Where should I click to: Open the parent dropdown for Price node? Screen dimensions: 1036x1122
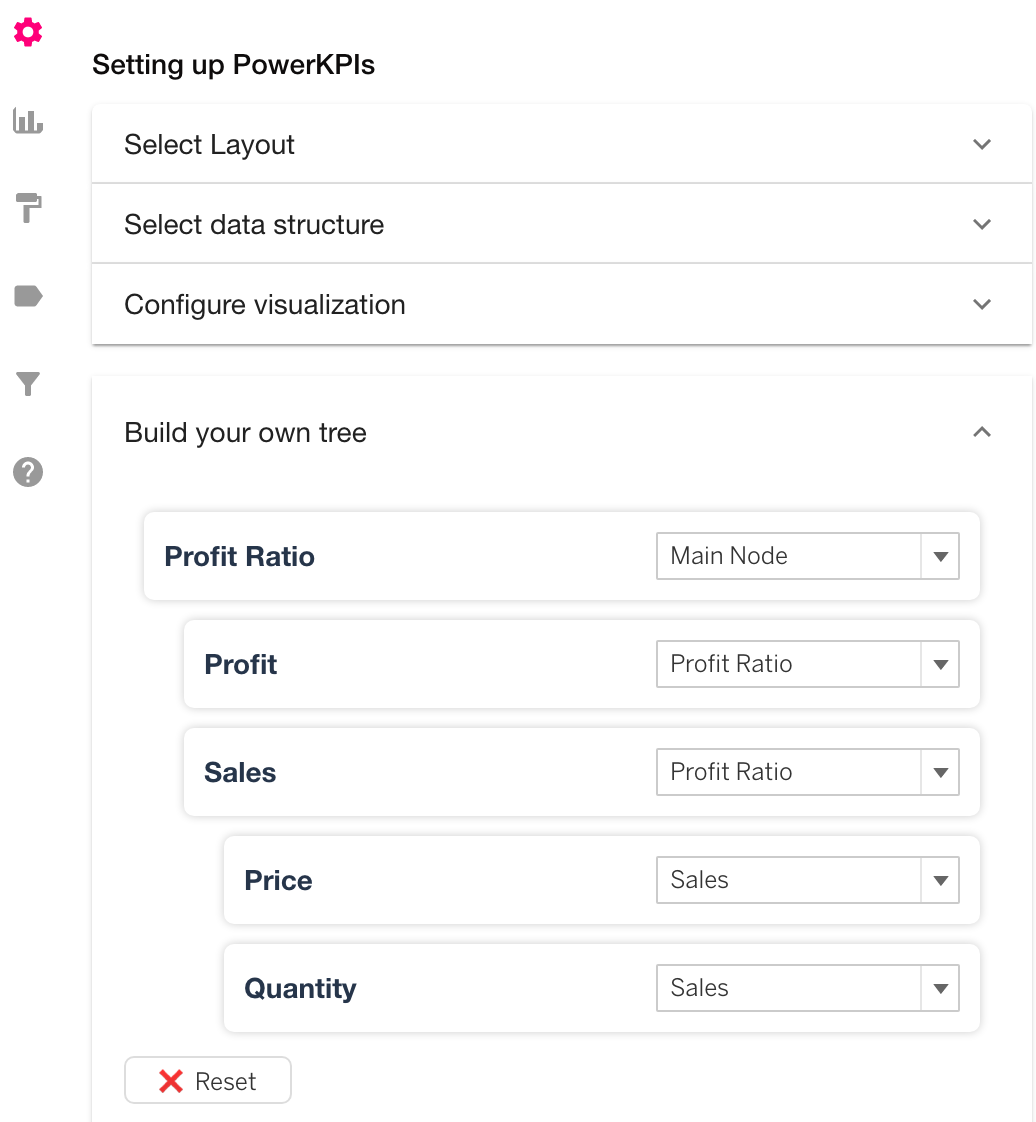(808, 880)
